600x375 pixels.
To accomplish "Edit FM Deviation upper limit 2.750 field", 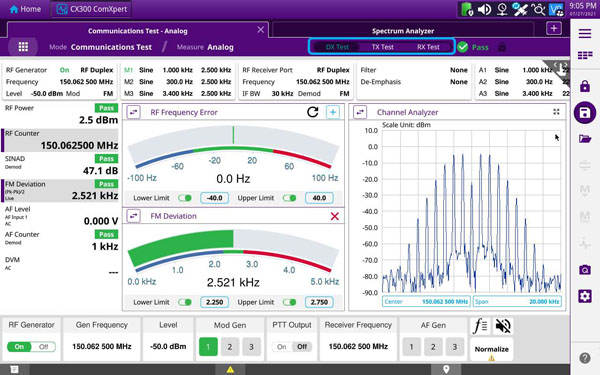I will (319, 302).
